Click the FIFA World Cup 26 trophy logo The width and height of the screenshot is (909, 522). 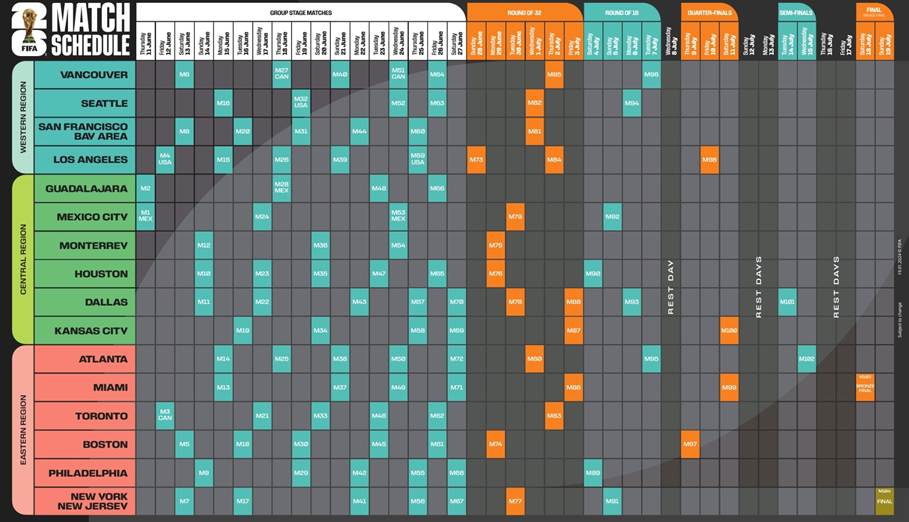[28, 30]
